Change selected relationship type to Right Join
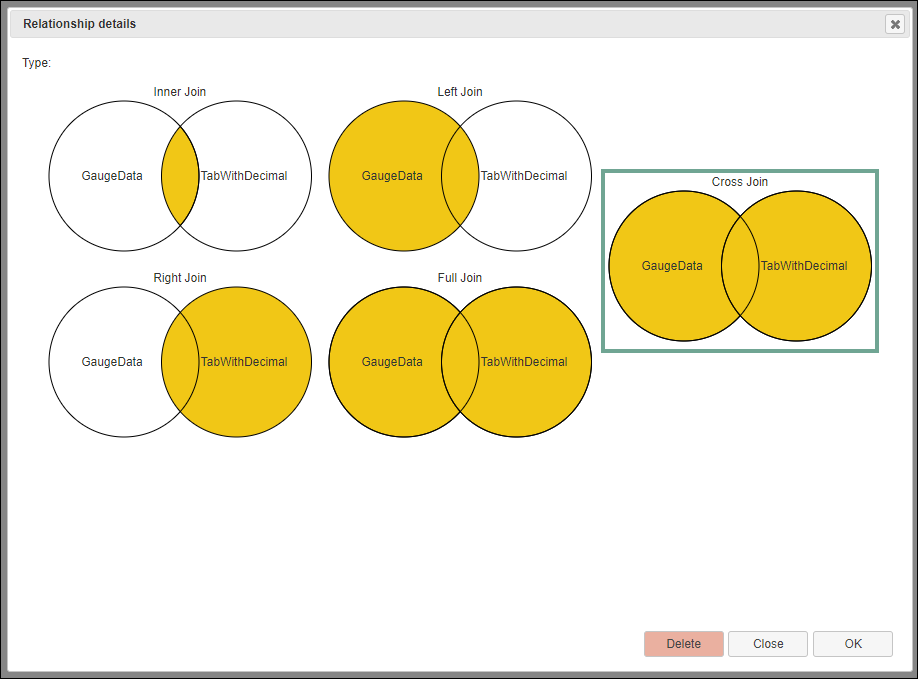Viewport: 918px width, 679px height. pyautogui.click(x=180, y=362)
